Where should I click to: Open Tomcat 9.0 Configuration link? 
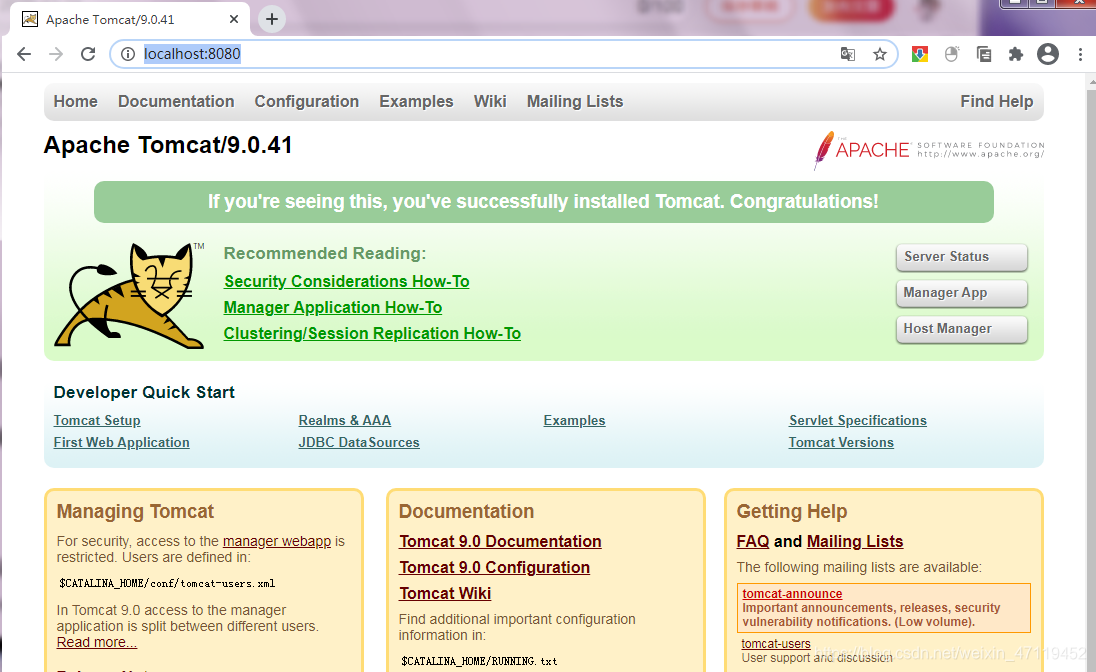point(494,567)
